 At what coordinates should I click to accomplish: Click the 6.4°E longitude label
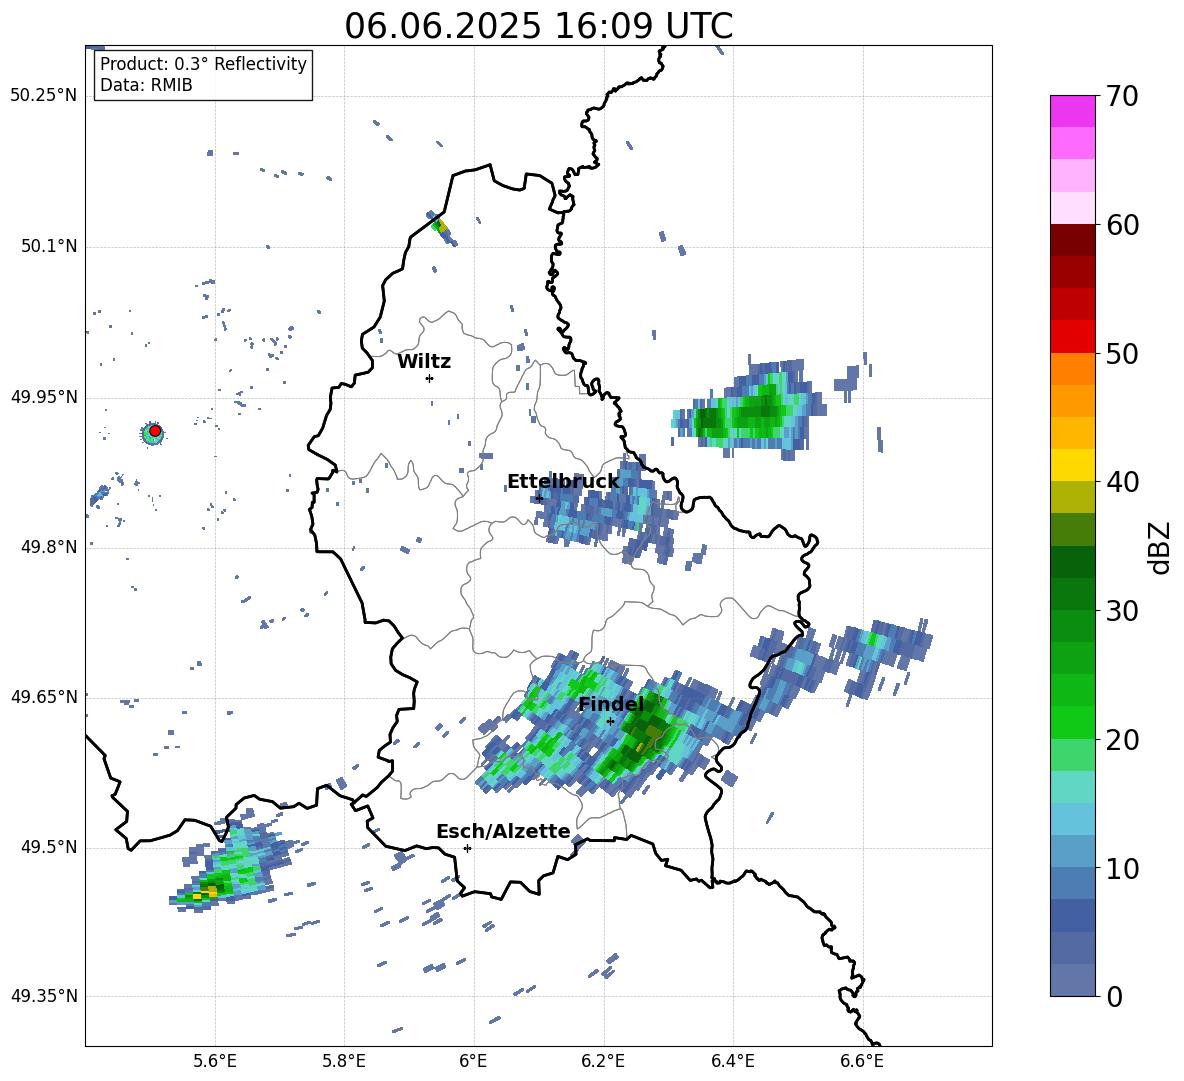(732, 1061)
